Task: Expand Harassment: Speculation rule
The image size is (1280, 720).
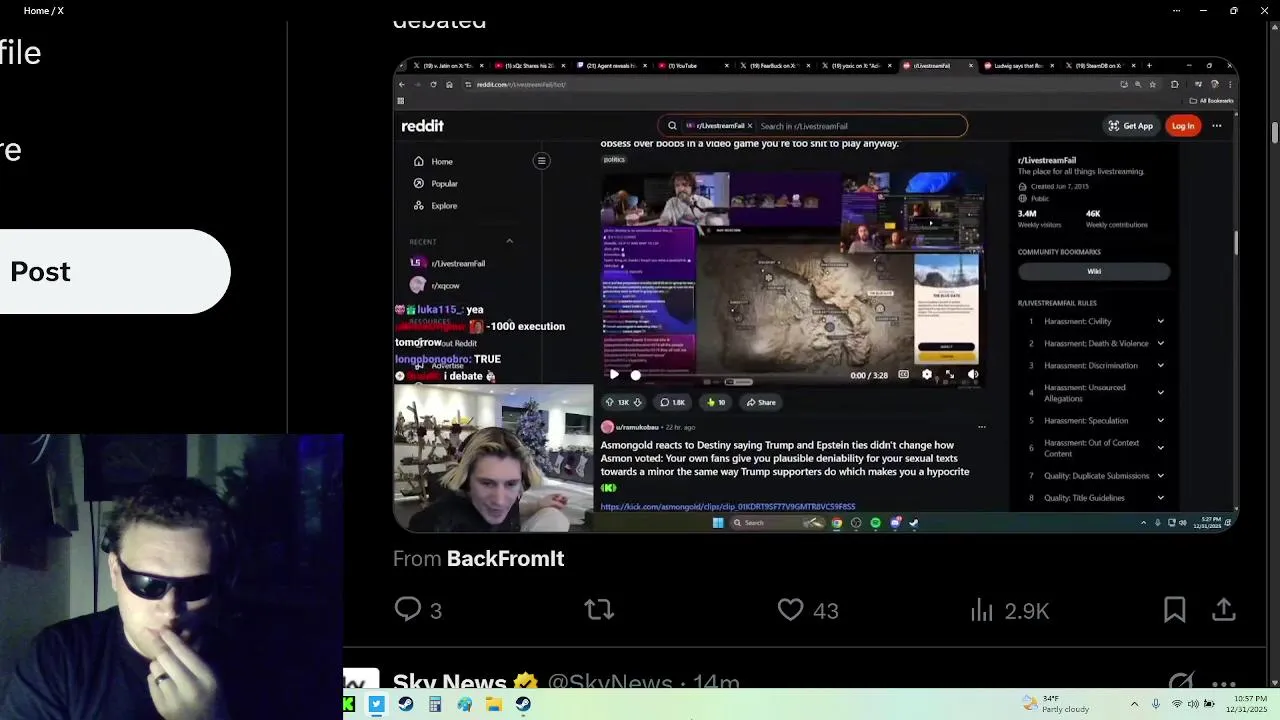Action: [x=1160, y=420]
